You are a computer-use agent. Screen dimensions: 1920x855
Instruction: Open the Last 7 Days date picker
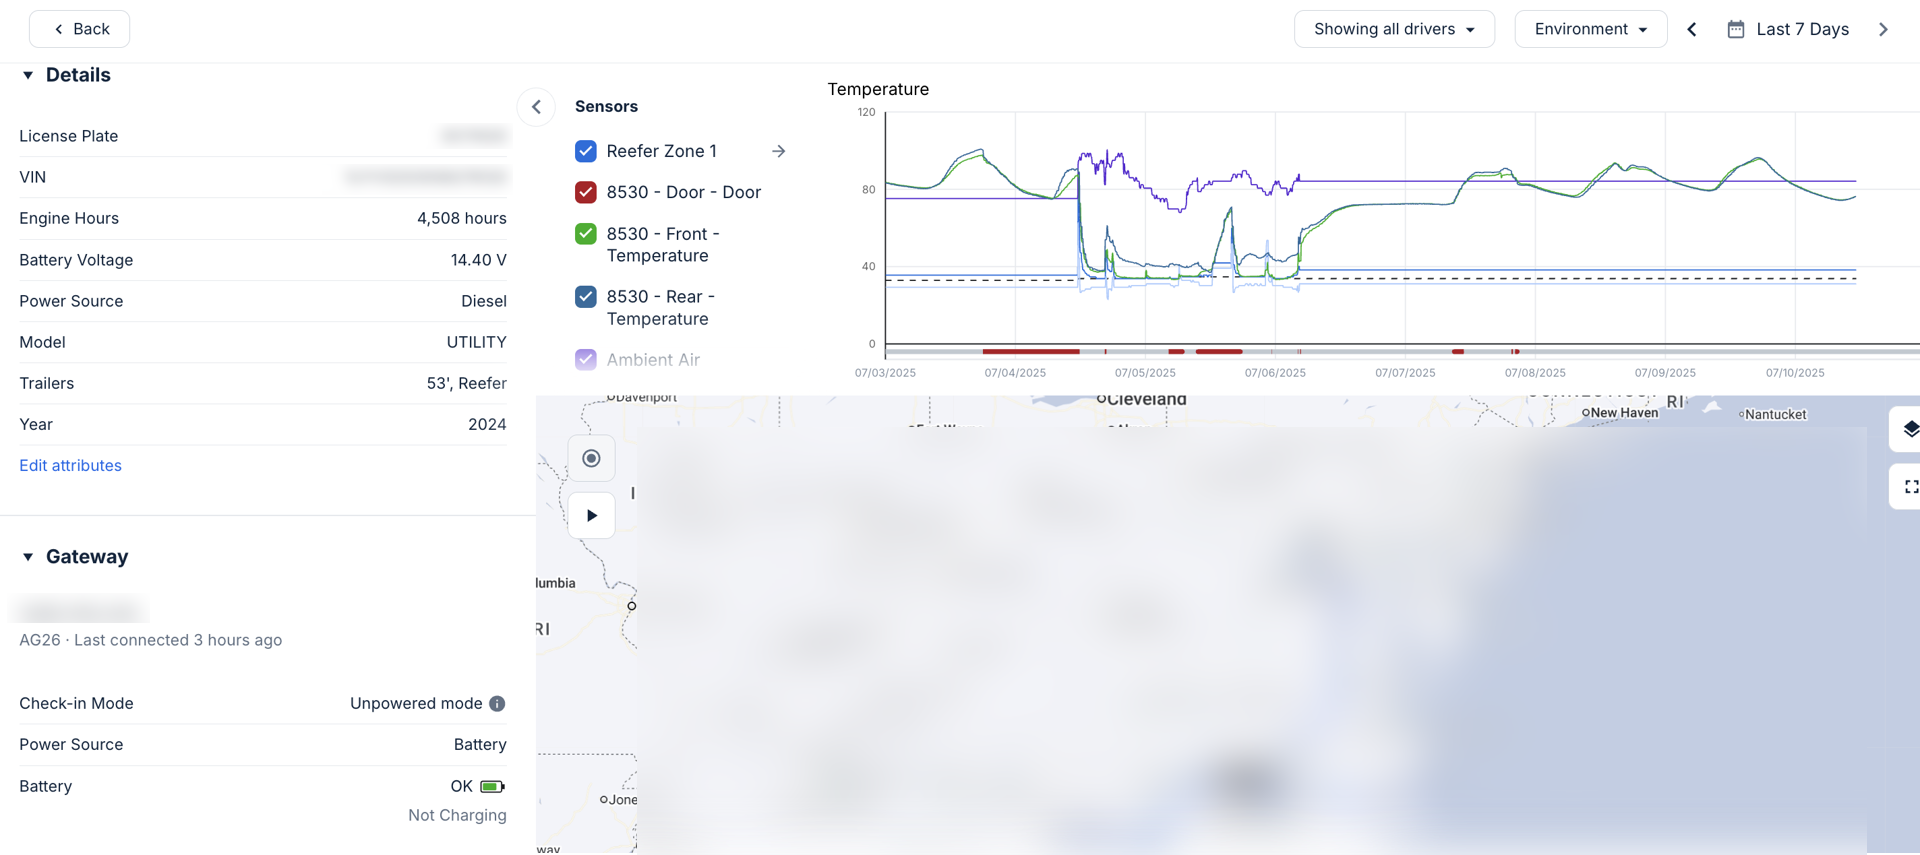(1789, 29)
